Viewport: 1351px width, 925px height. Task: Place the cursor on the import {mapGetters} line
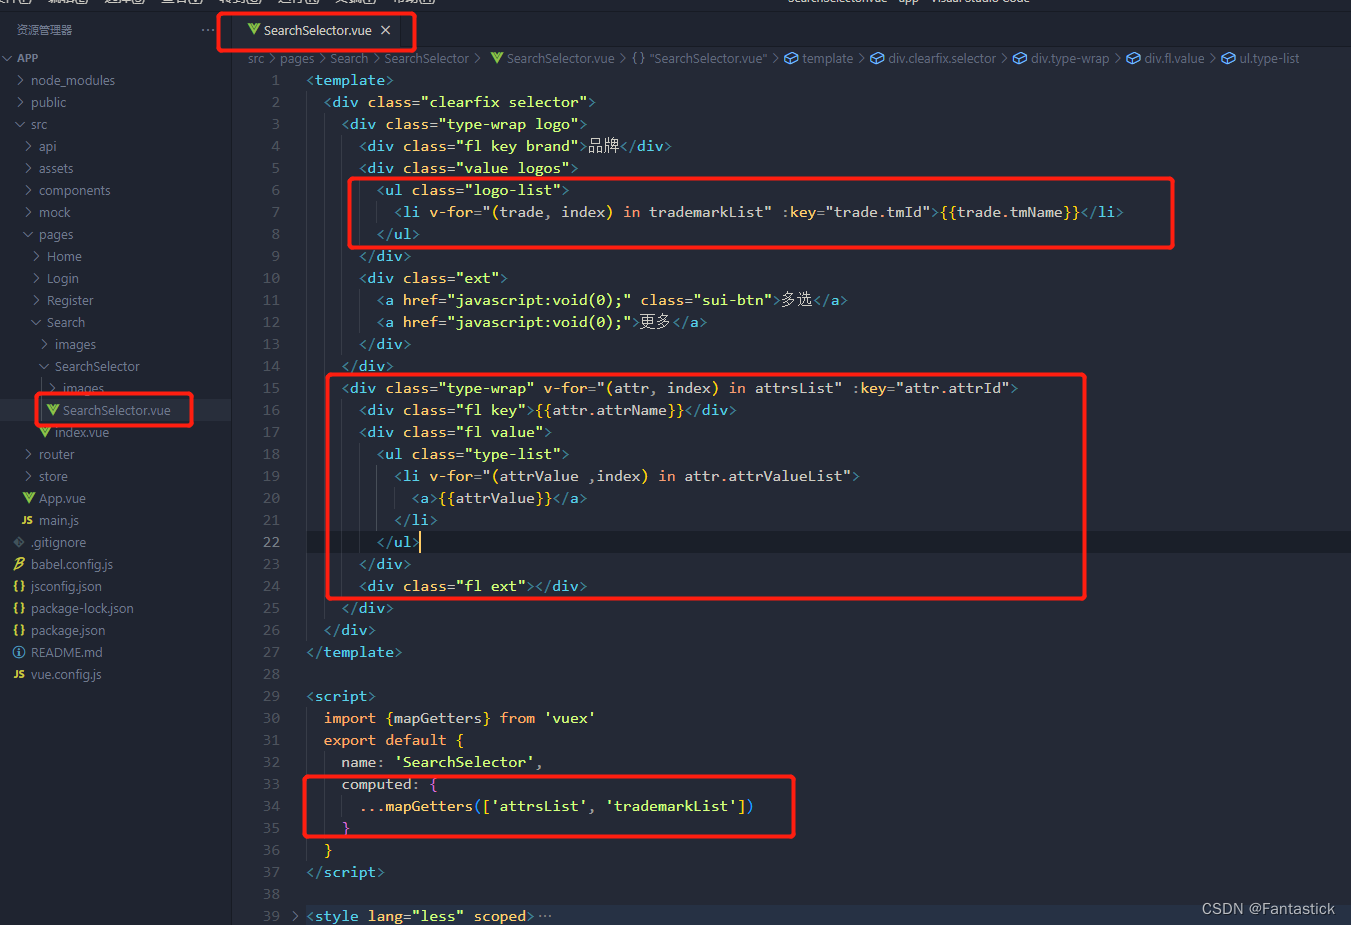pos(459,718)
